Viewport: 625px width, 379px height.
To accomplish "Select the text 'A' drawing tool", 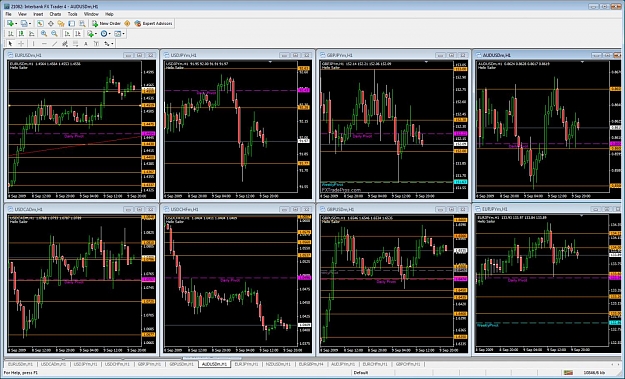I will point(86,44).
